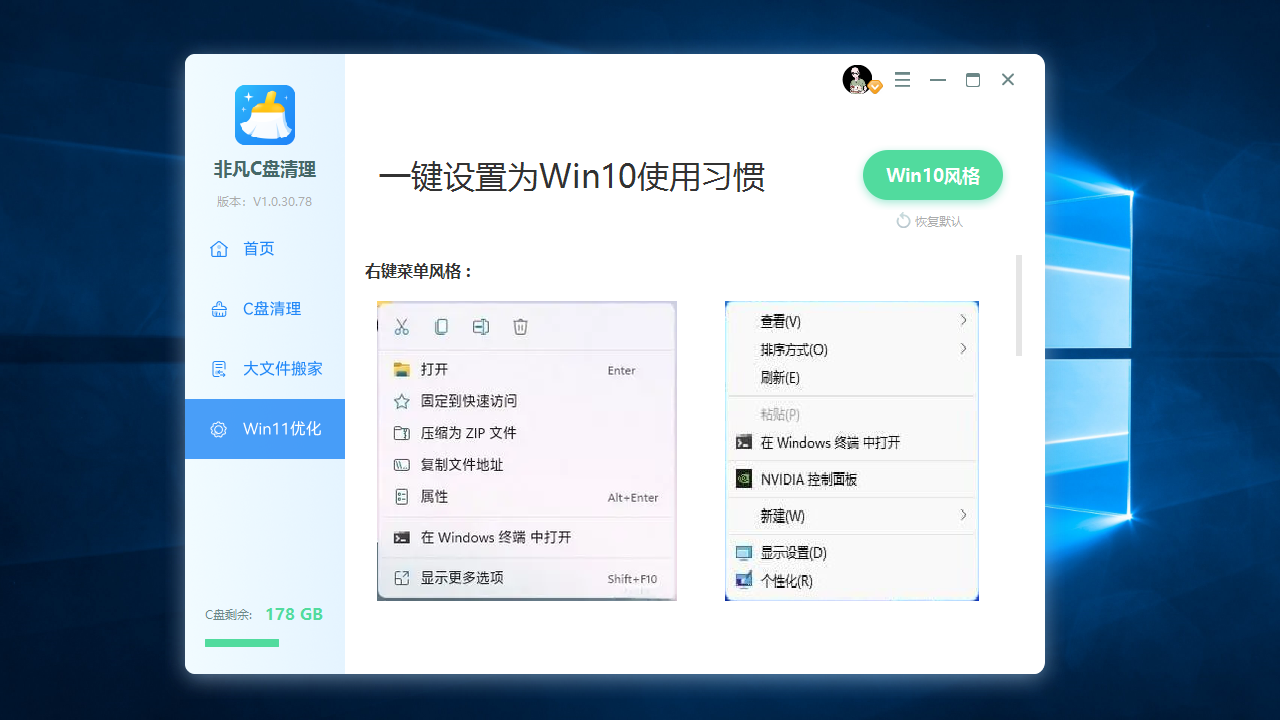Screen dimensions: 1280x720
Task: Click the trash delete icon in Win11 menu preview
Action: 520,327
